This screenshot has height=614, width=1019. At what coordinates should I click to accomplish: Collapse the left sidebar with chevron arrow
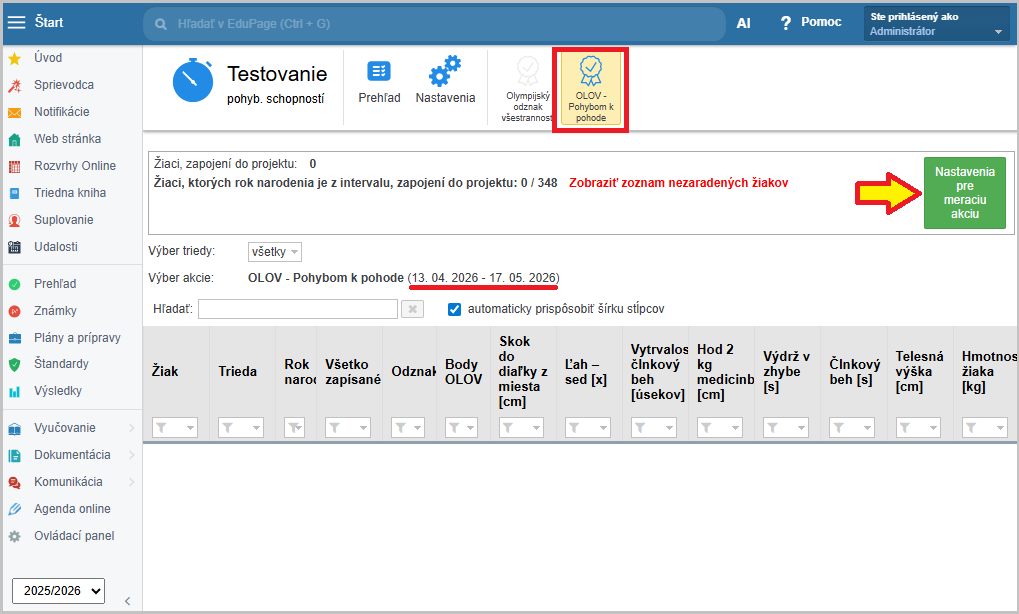pyautogui.click(x=127, y=600)
